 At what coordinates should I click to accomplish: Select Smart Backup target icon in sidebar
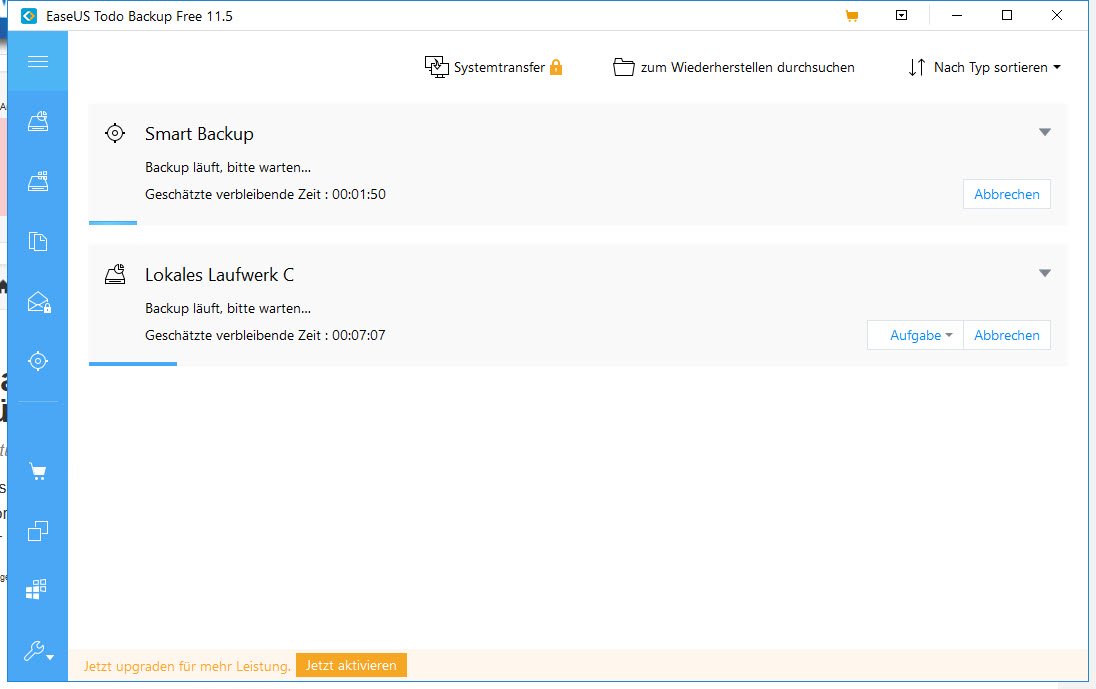pyautogui.click(x=38, y=361)
